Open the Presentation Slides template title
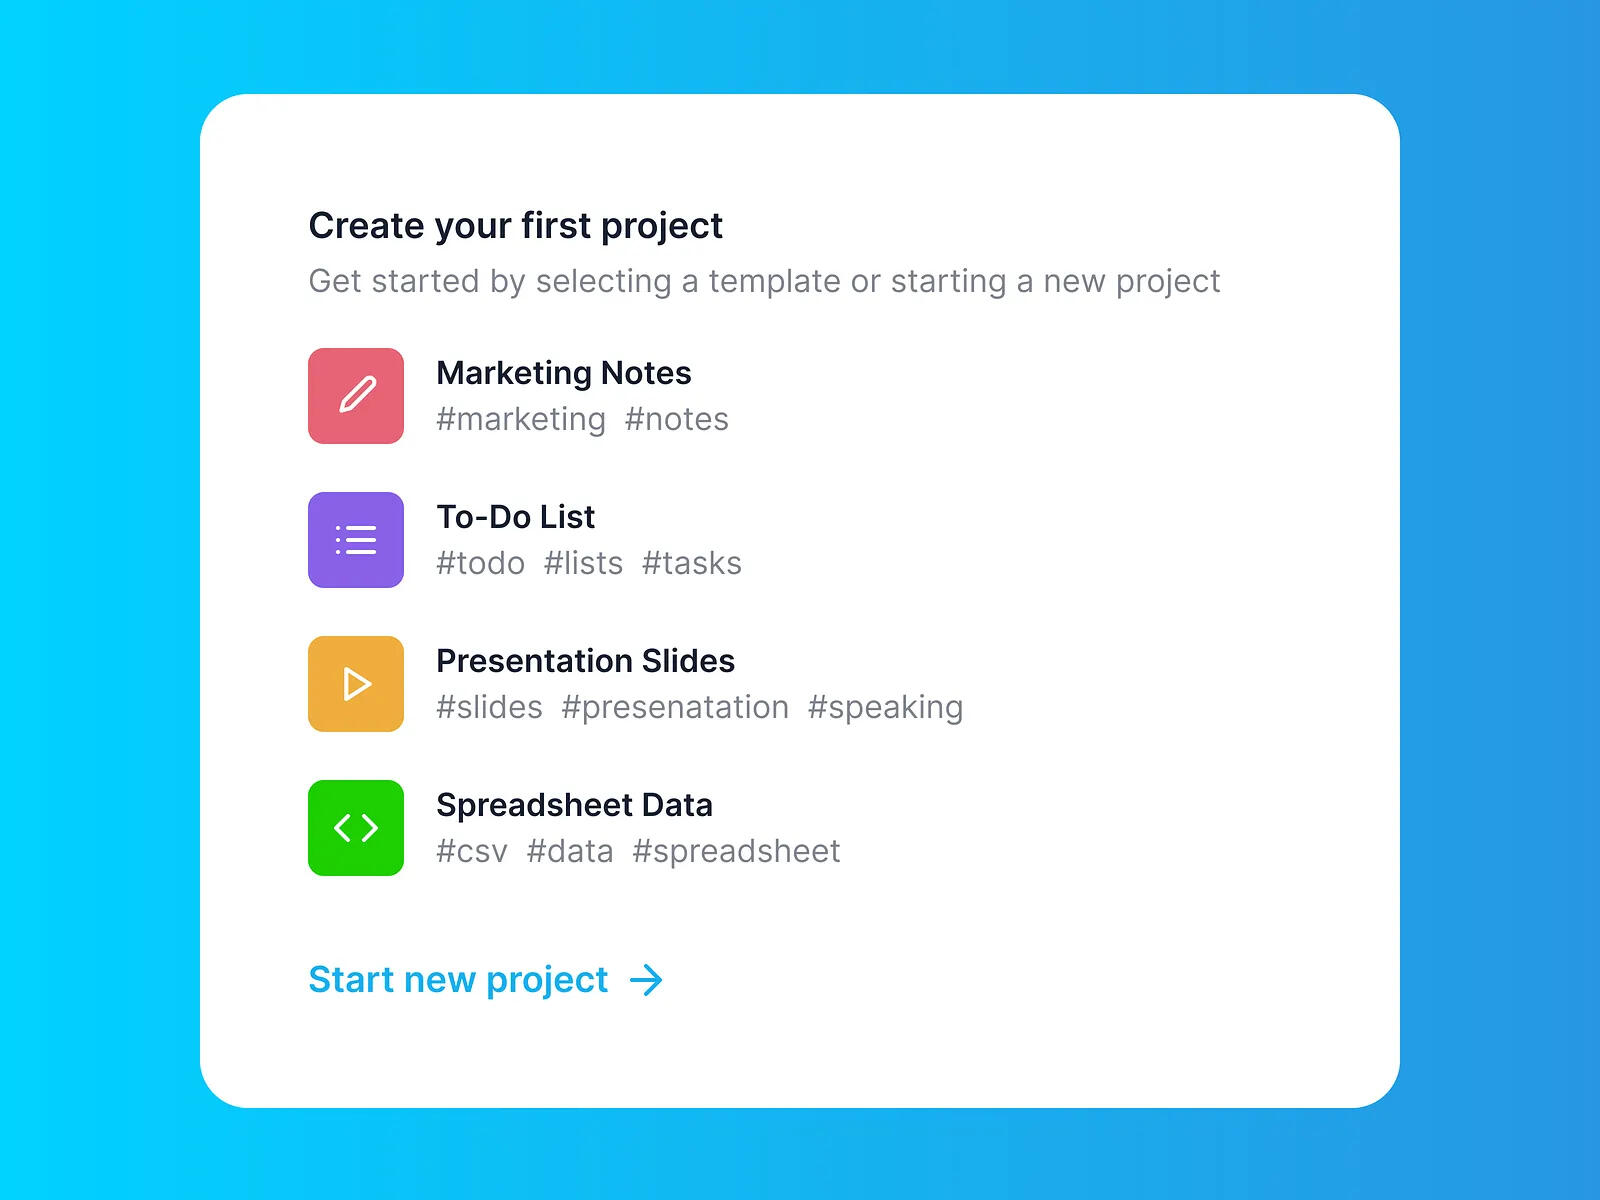The height and width of the screenshot is (1200, 1600). 586,661
